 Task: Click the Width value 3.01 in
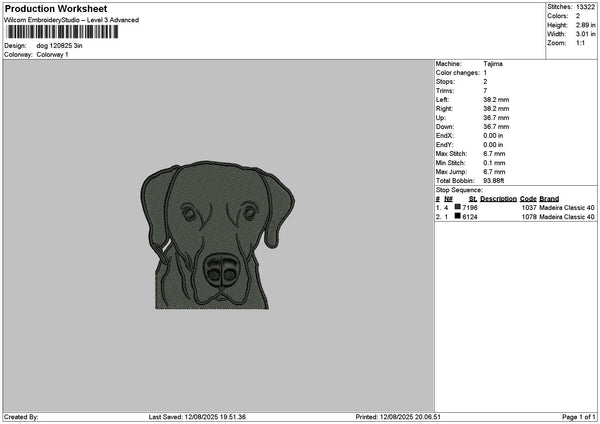click(585, 34)
